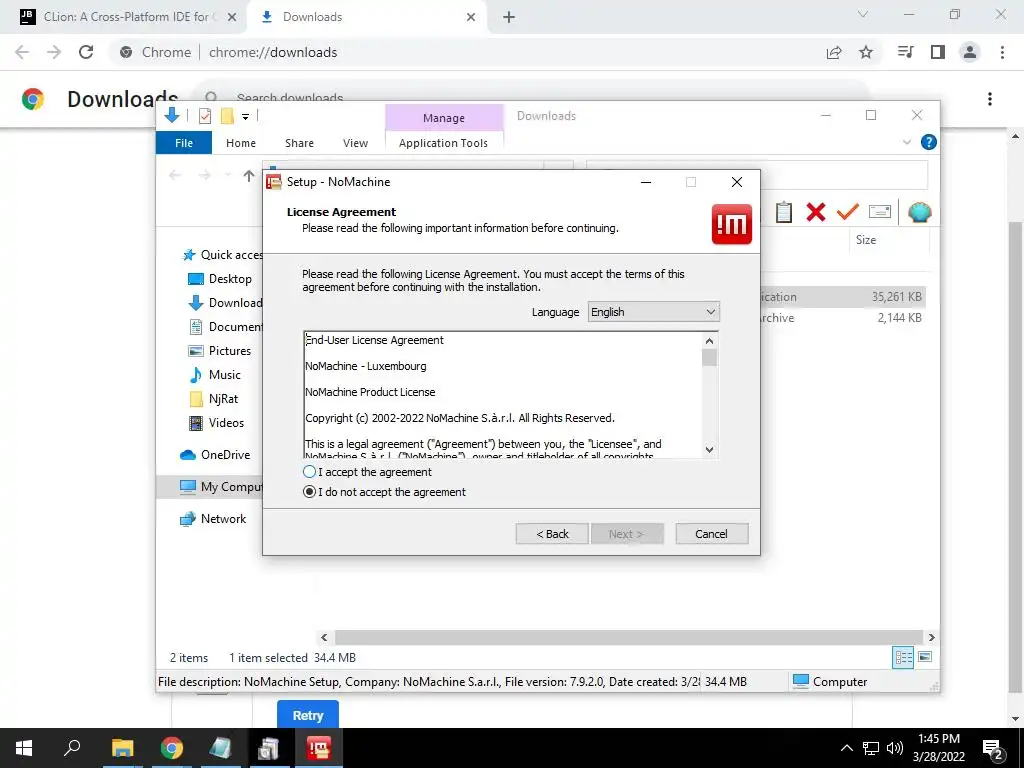The height and width of the screenshot is (768, 1024).
Task: Click Explorer horizontal scrollbar left arrow
Action: pyautogui.click(x=325, y=637)
